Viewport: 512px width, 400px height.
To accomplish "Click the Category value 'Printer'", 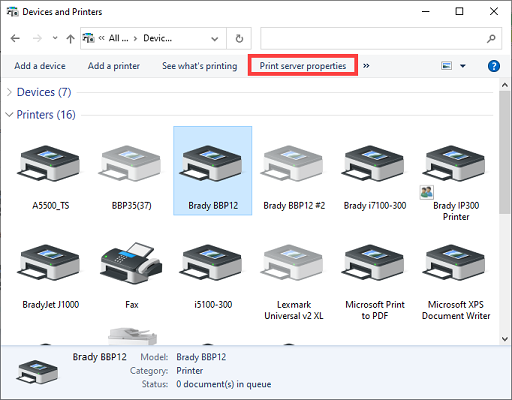I will (190, 371).
